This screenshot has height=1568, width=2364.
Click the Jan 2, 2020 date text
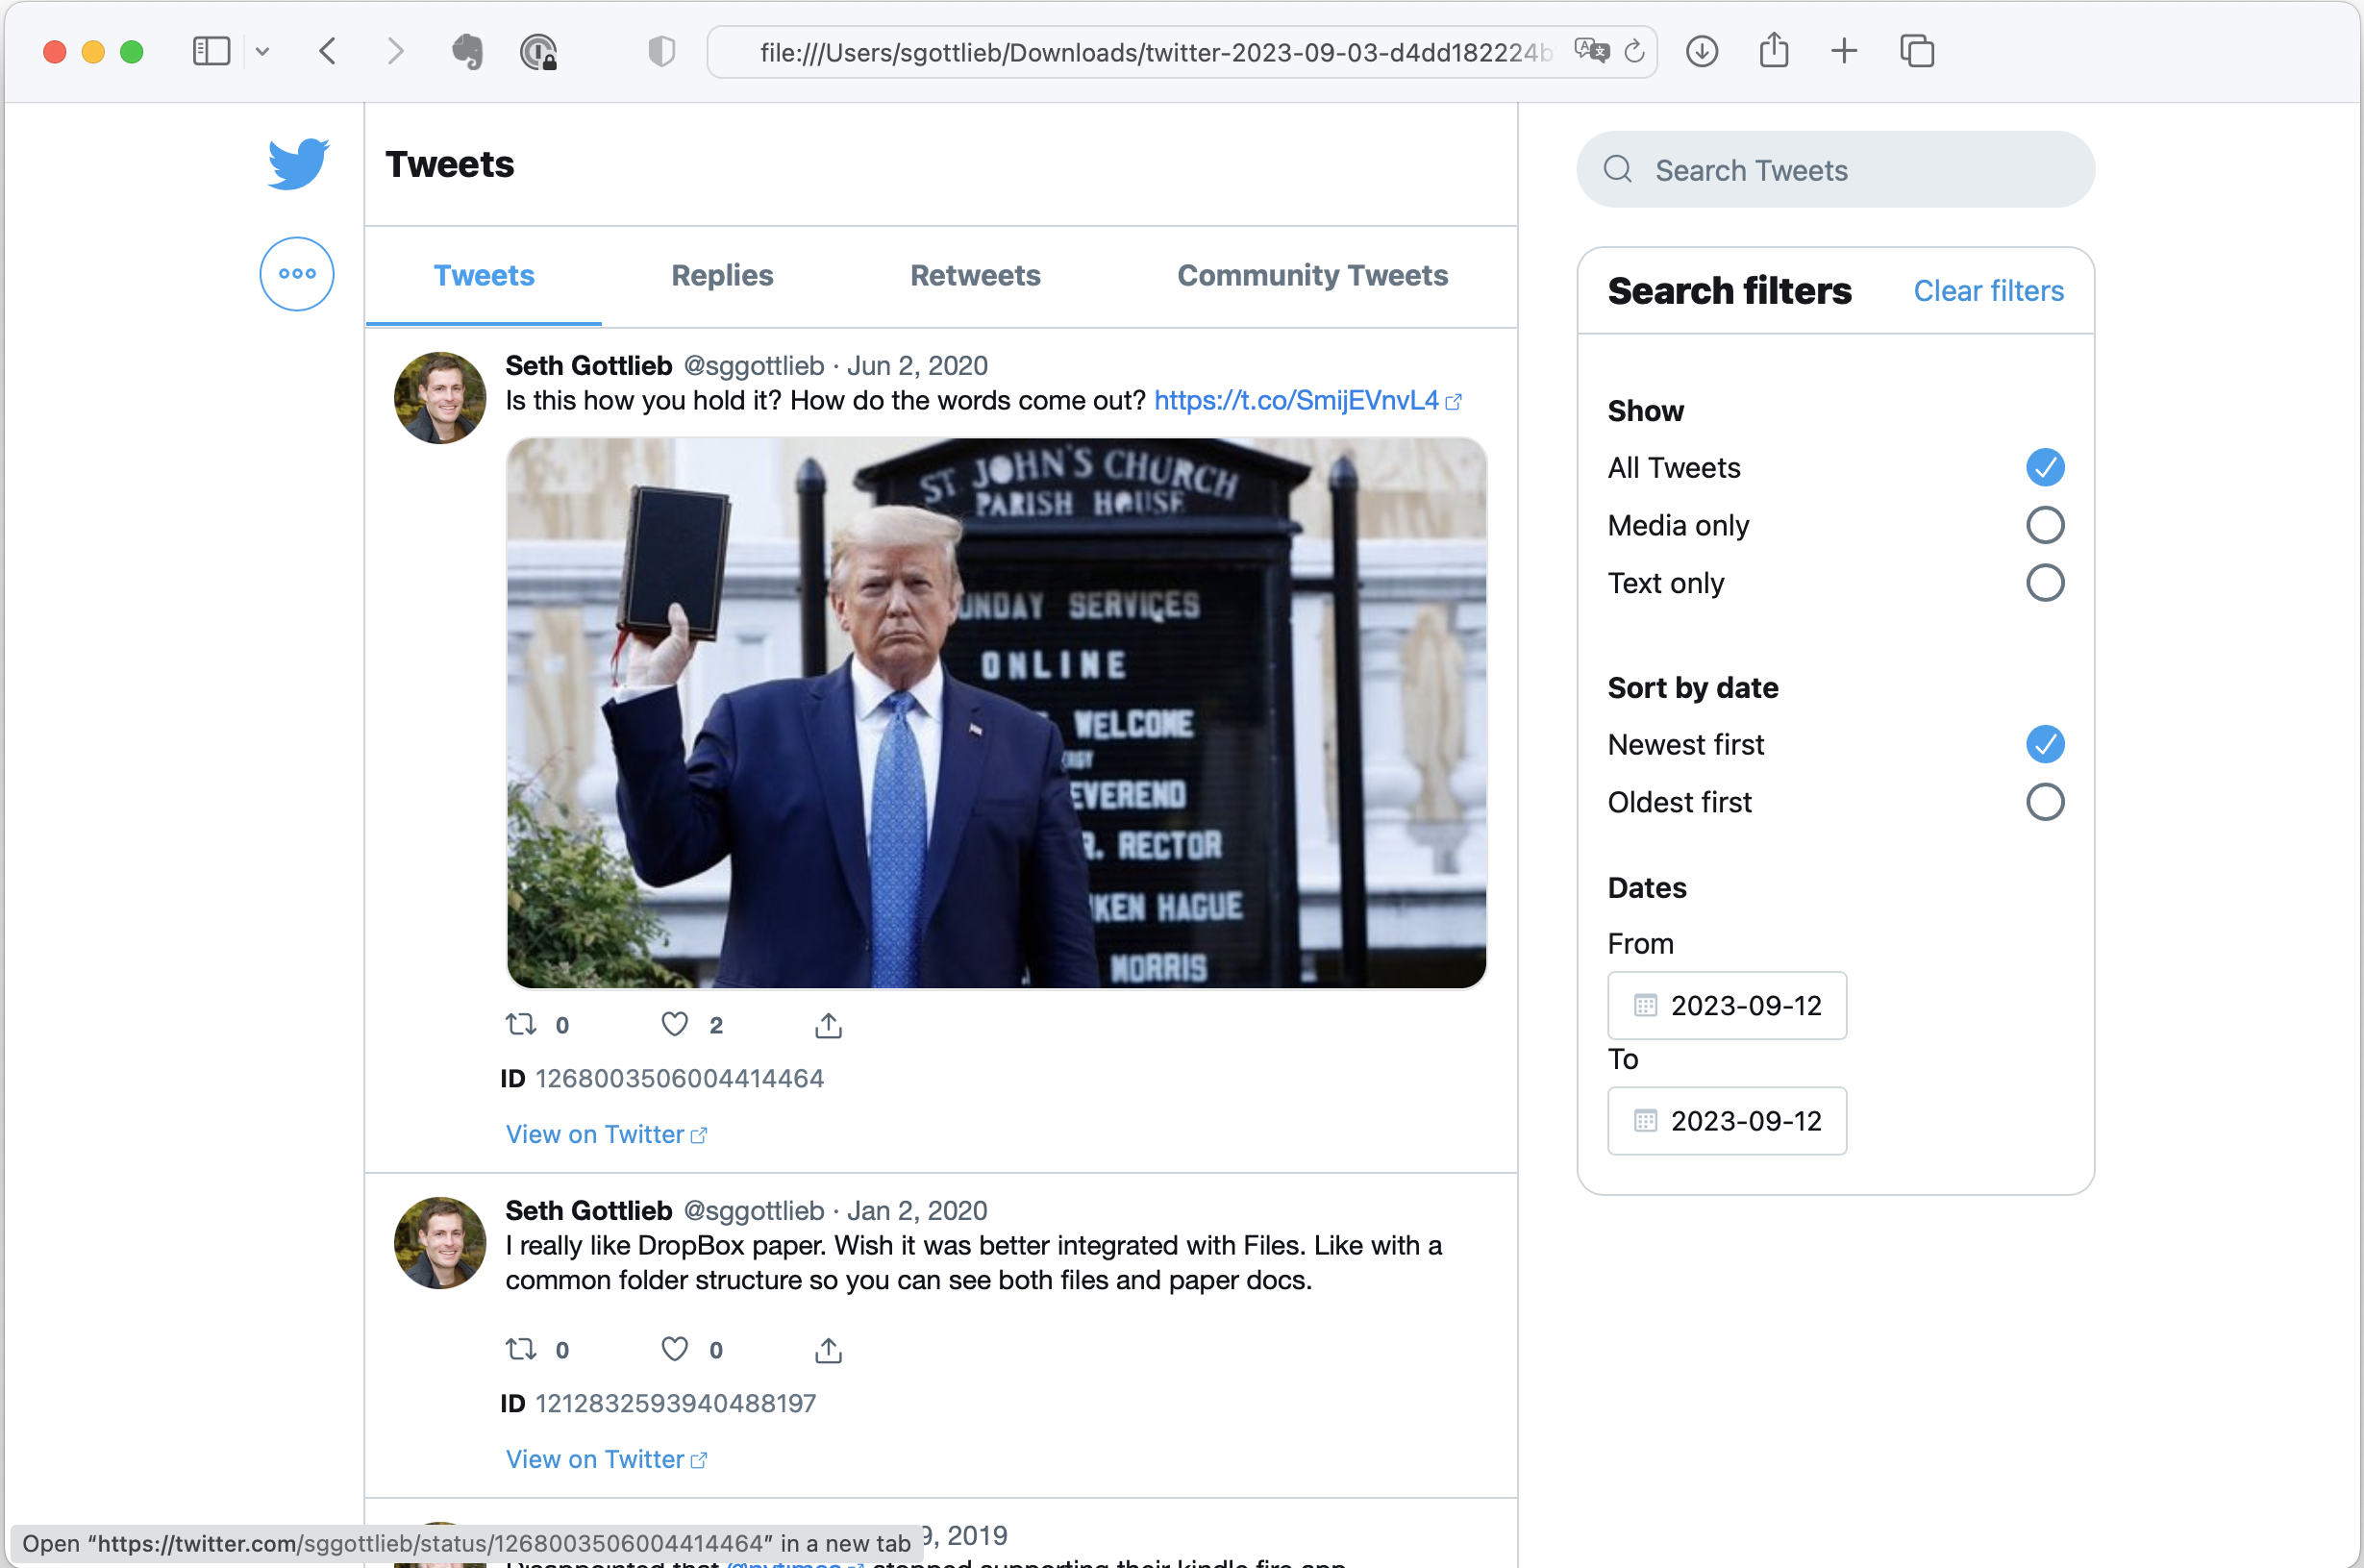(x=917, y=1210)
